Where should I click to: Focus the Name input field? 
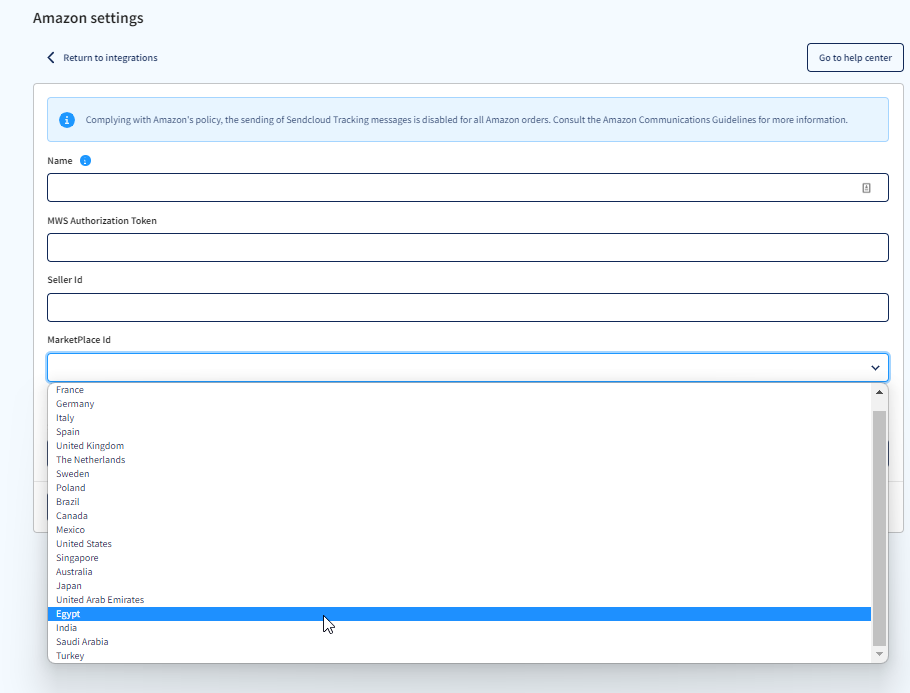(x=468, y=187)
